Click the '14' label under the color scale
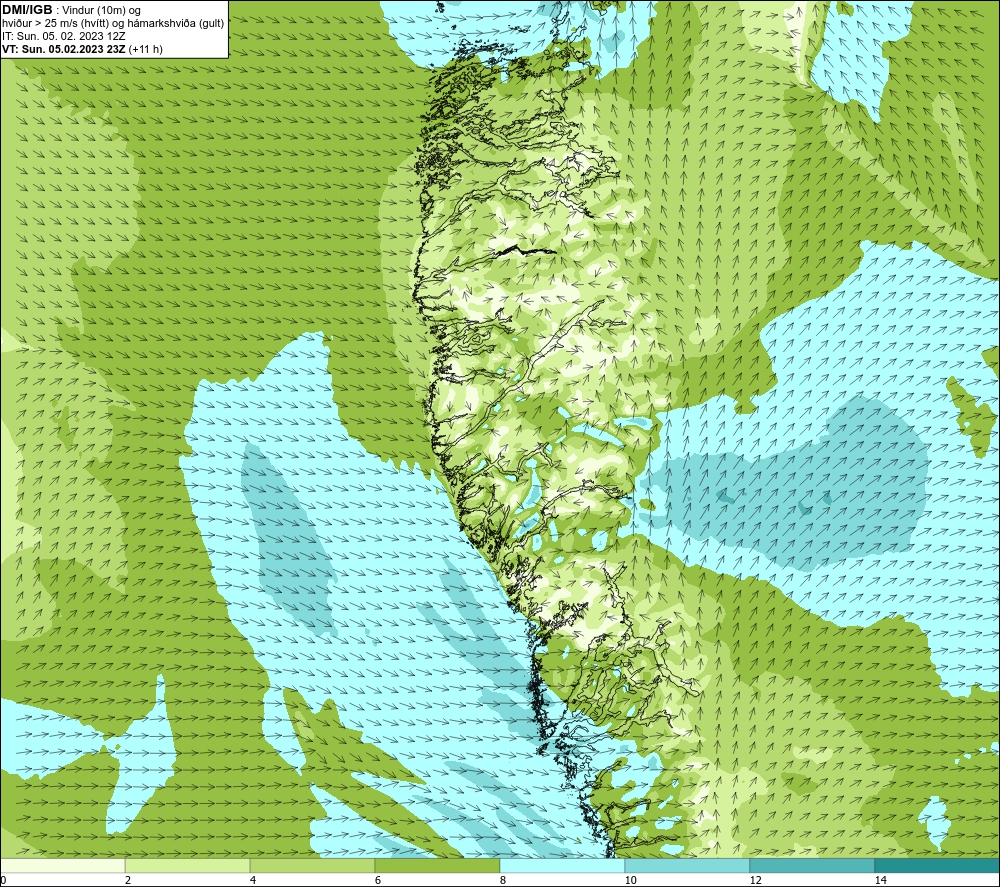This screenshot has width=1000, height=887. coord(881,880)
